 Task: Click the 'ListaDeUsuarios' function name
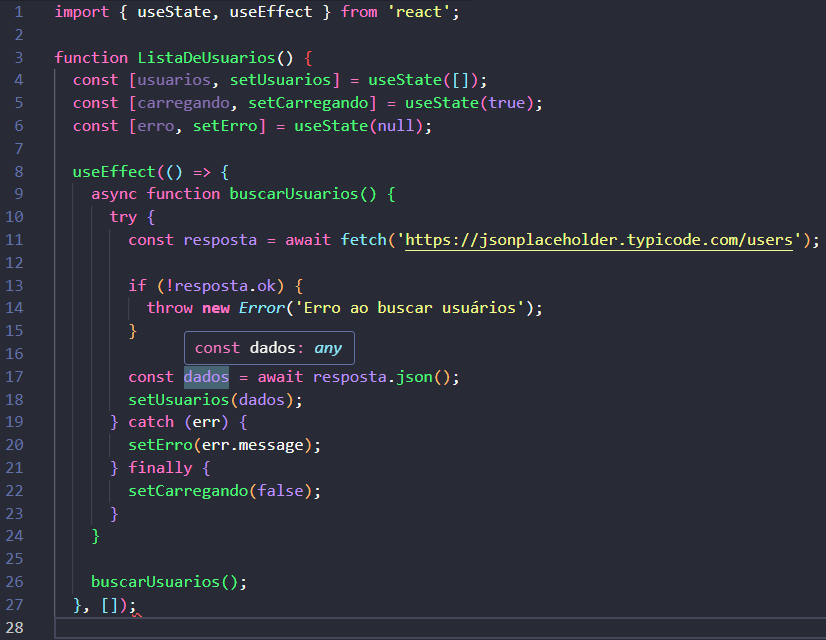(206, 57)
